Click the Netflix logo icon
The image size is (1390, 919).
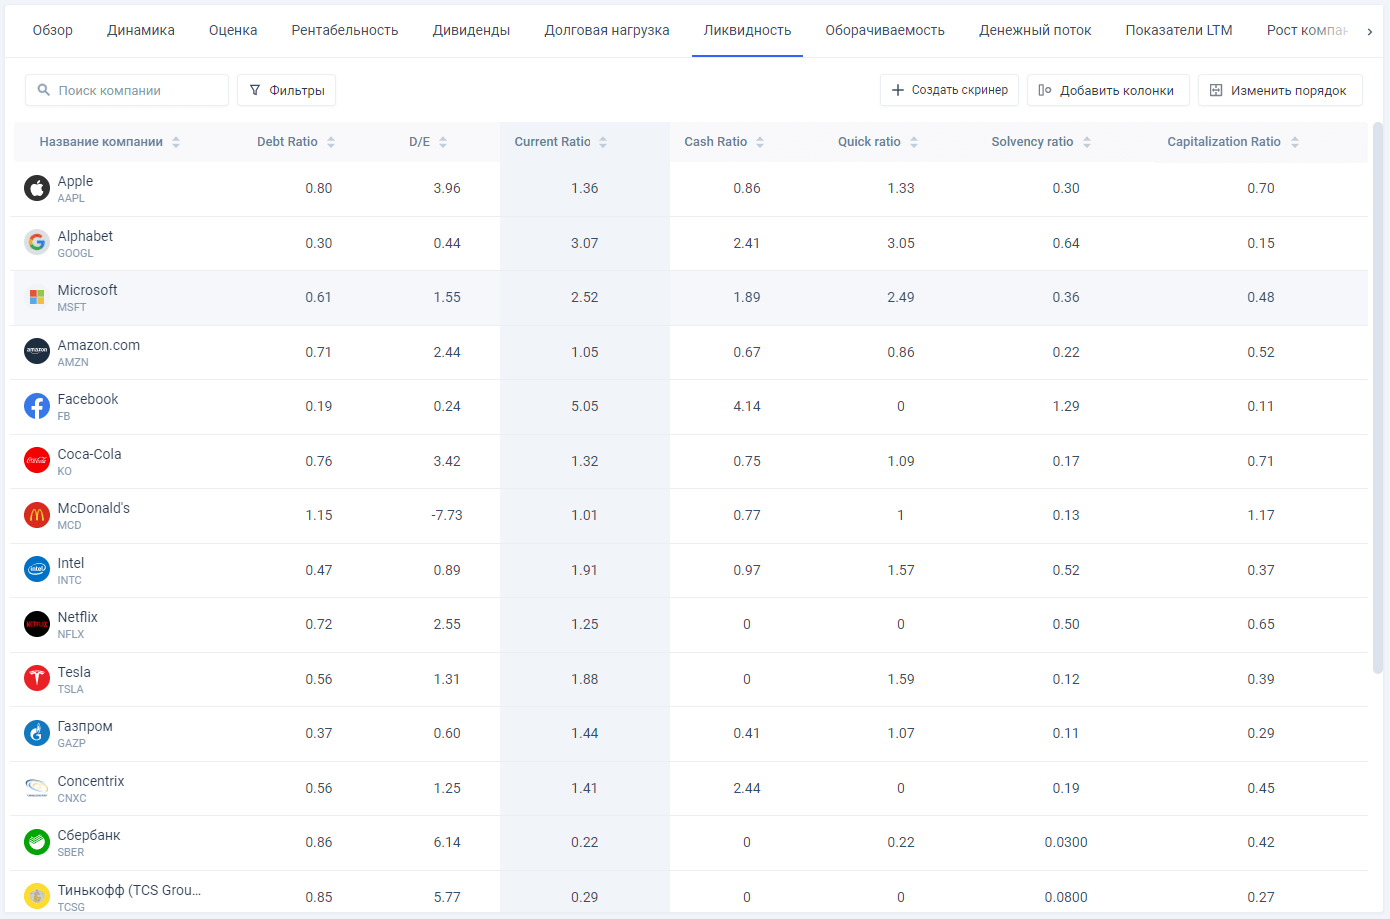pyautogui.click(x=37, y=624)
